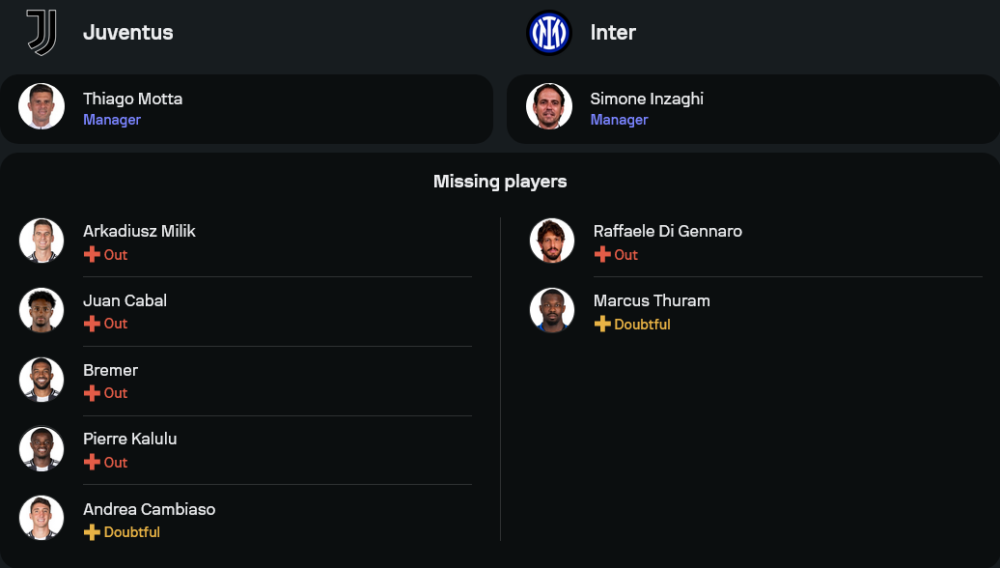
Task: Select Pierre Kalulu's player avatar
Action: pos(41,449)
